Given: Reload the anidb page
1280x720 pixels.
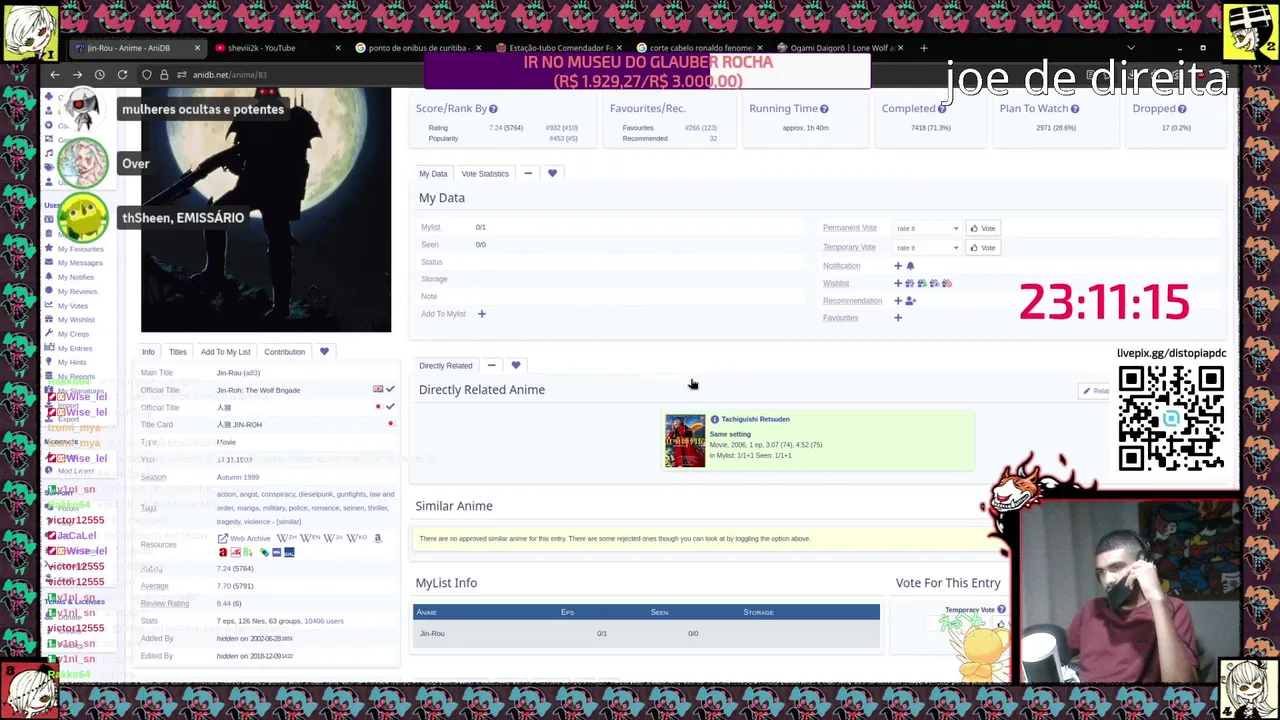Looking at the screenshot, I should 122,75.
